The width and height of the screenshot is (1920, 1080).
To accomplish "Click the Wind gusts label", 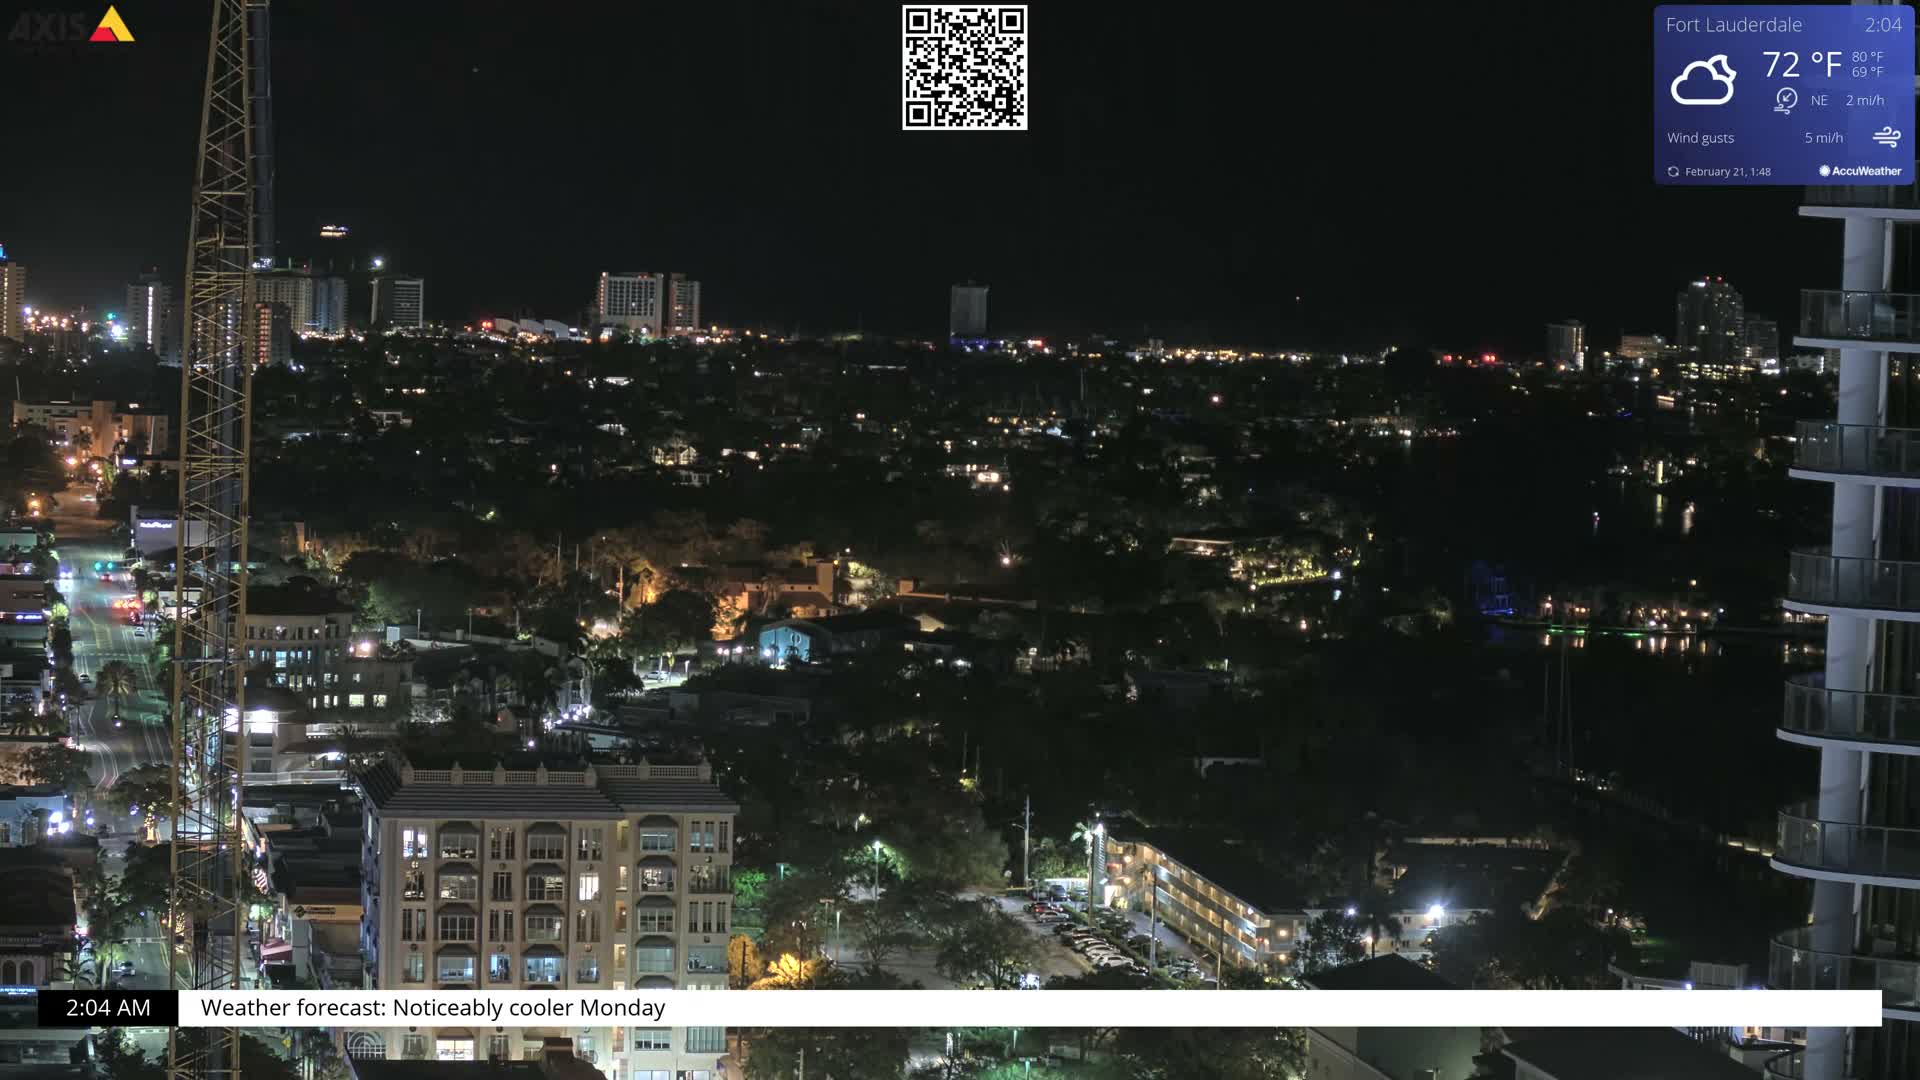I will [1700, 138].
